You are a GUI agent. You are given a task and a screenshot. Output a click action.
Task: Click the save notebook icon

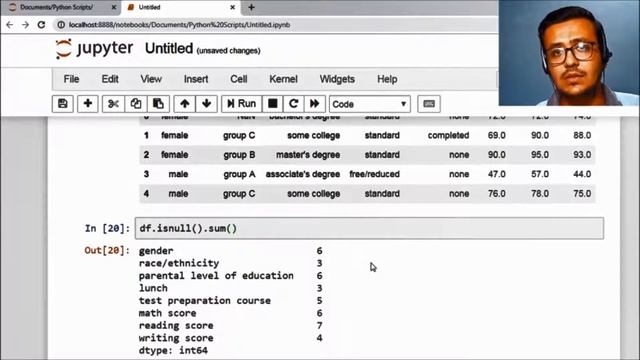pyautogui.click(x=62, y=104)
